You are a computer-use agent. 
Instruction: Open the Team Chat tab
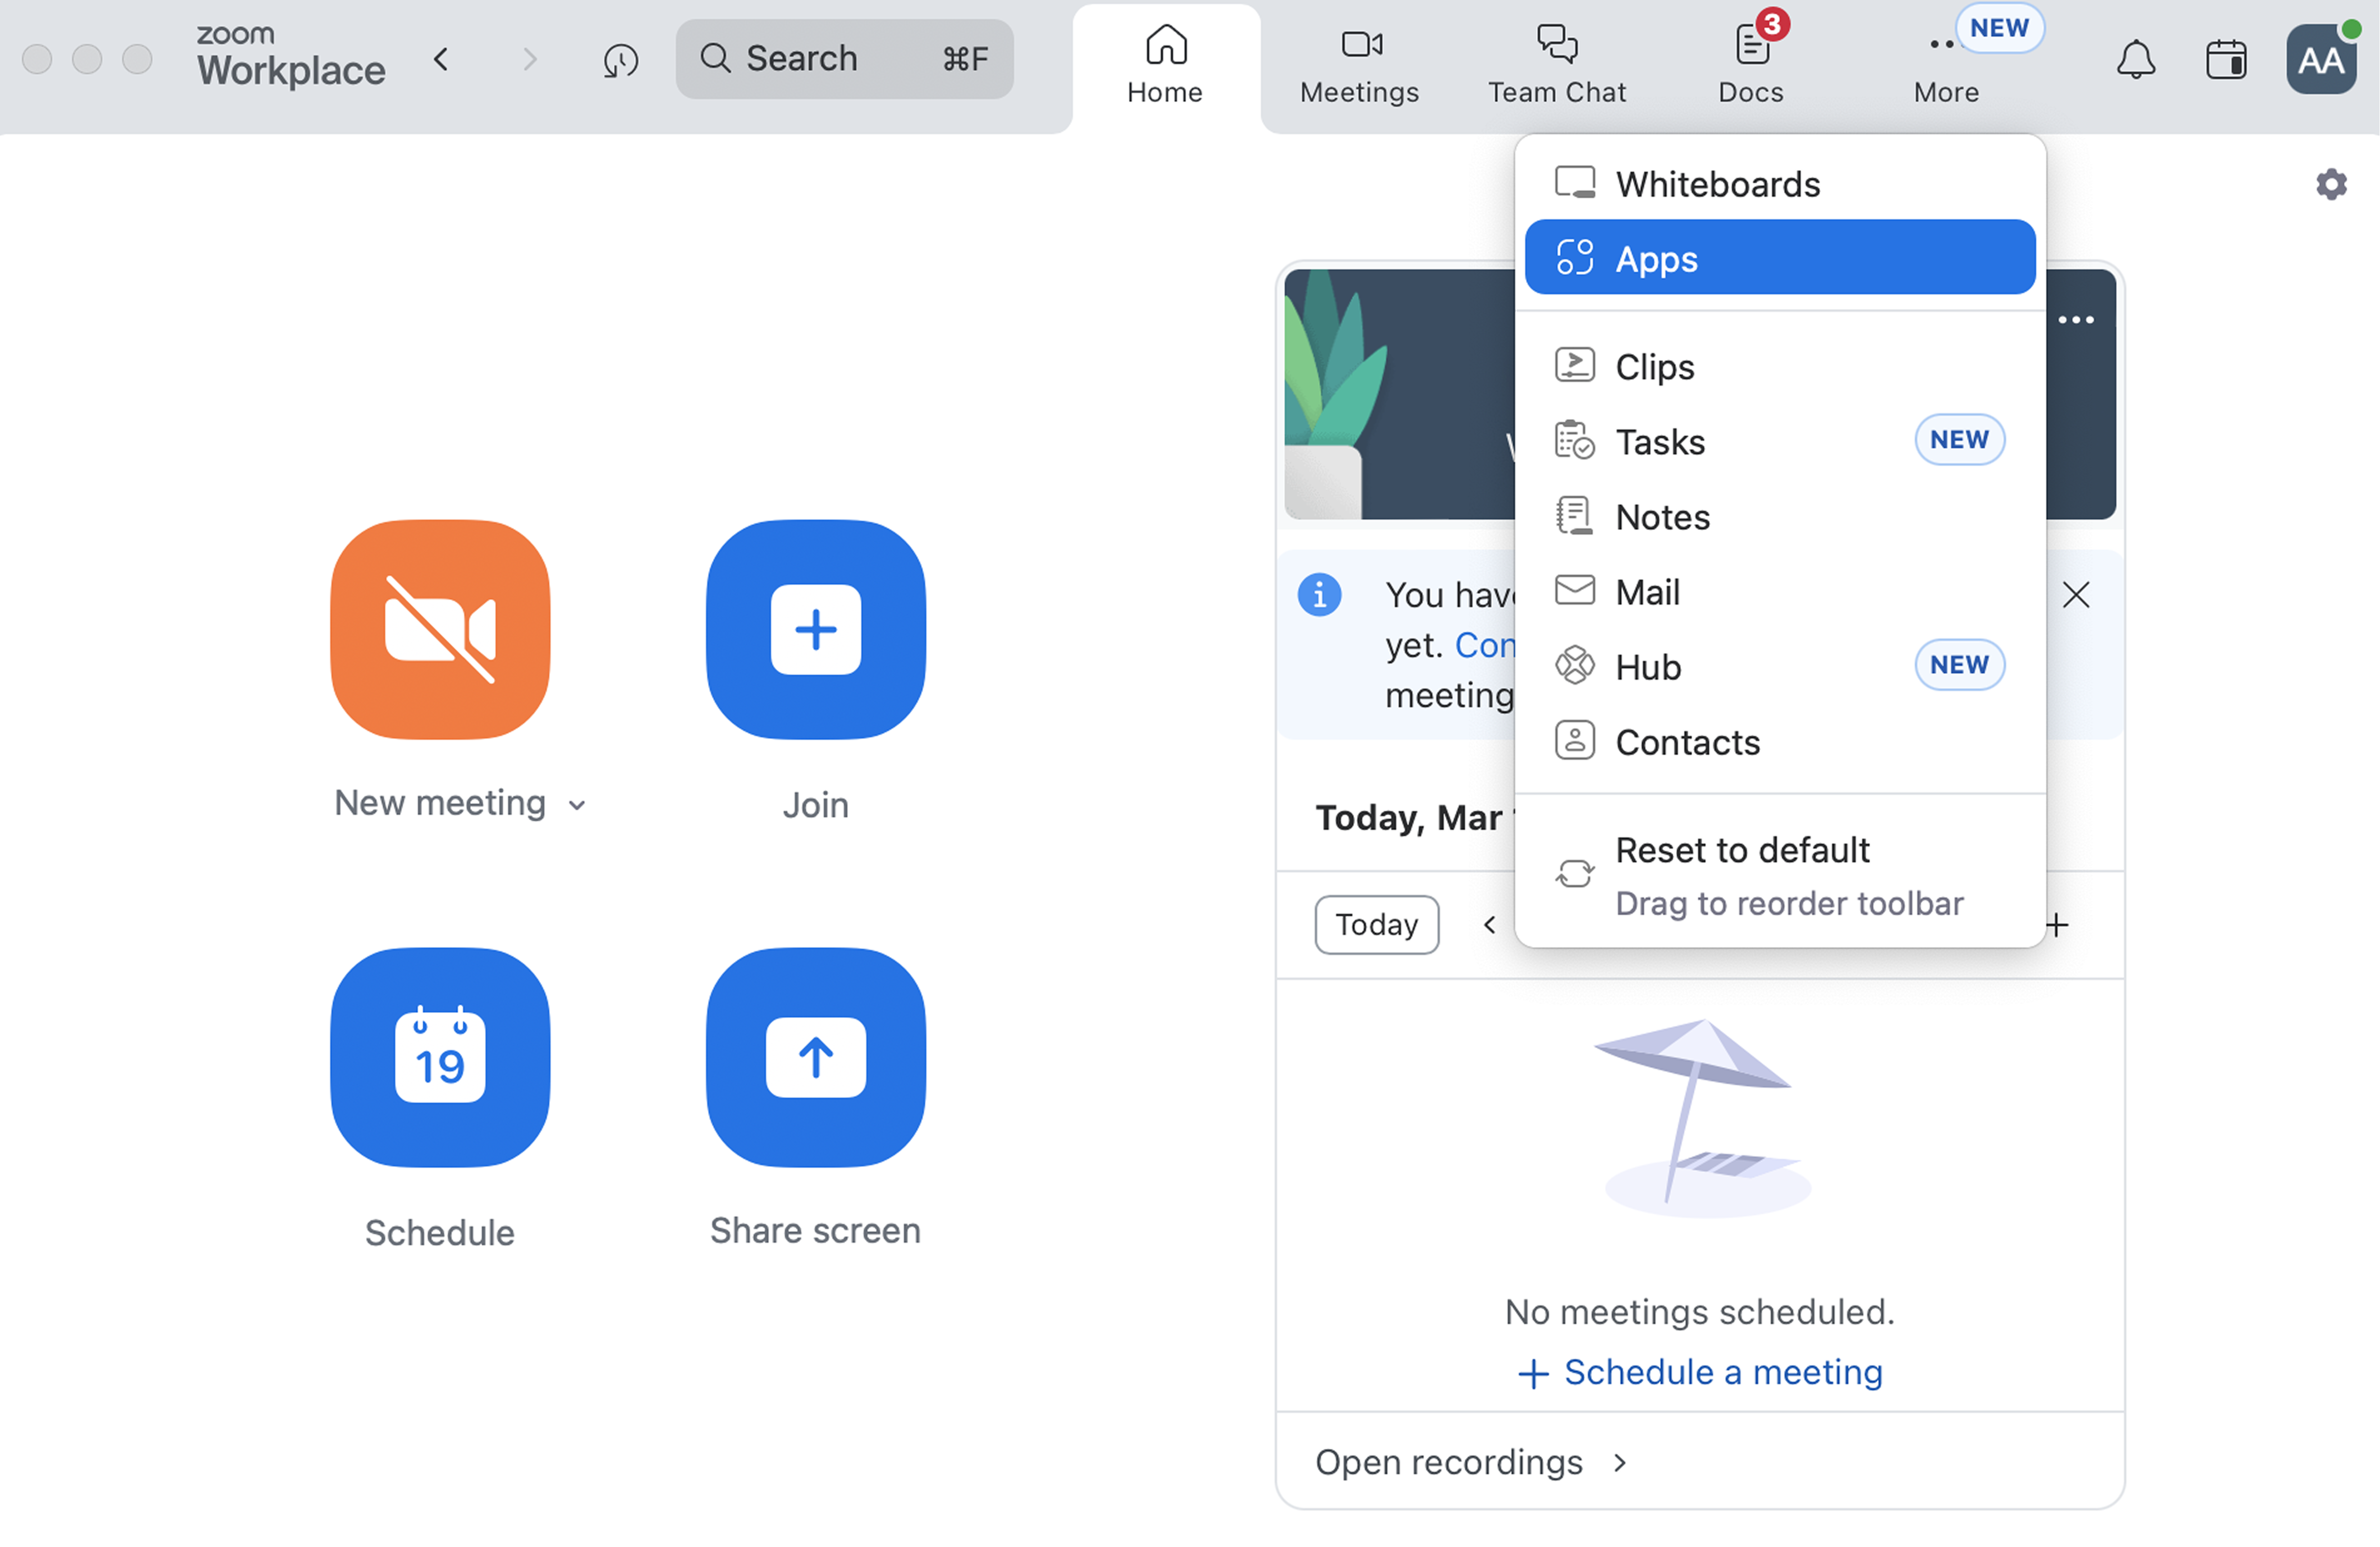pos(1556,66)
